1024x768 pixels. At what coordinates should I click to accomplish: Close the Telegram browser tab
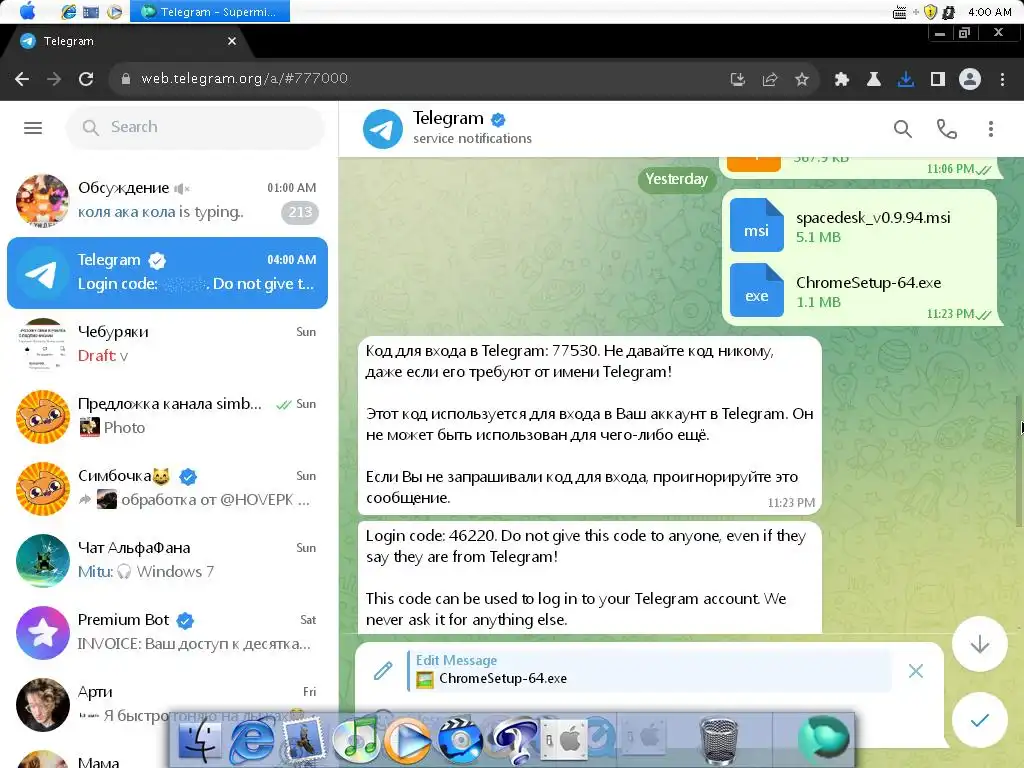(x=232, y=41)
